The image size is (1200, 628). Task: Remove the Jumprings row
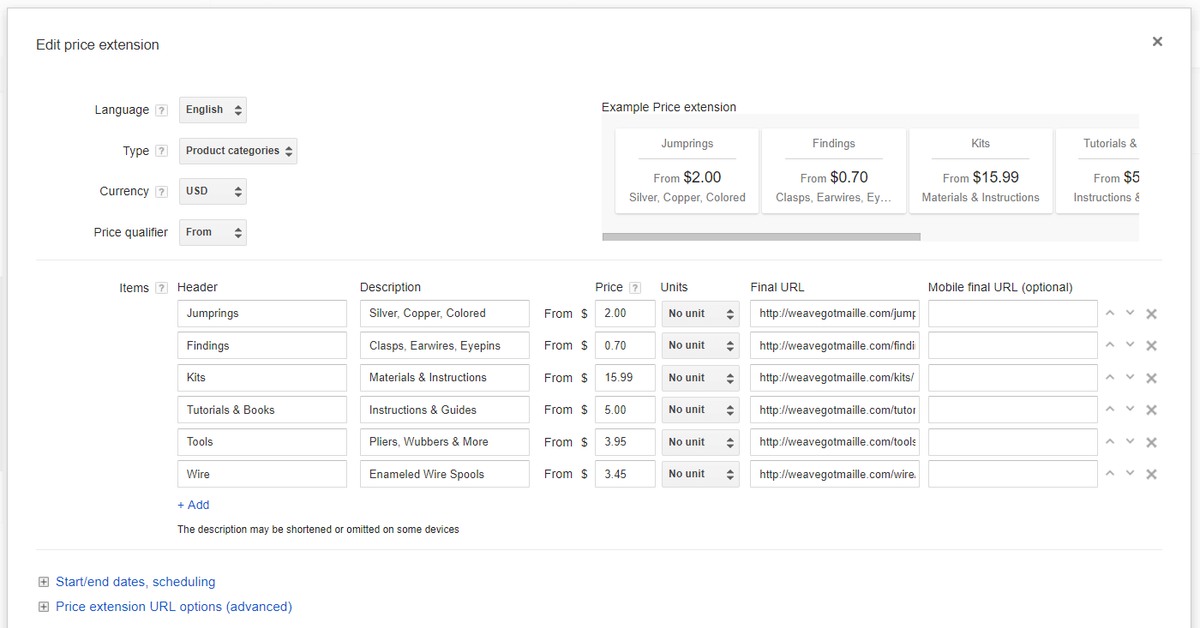point(1151,314)
